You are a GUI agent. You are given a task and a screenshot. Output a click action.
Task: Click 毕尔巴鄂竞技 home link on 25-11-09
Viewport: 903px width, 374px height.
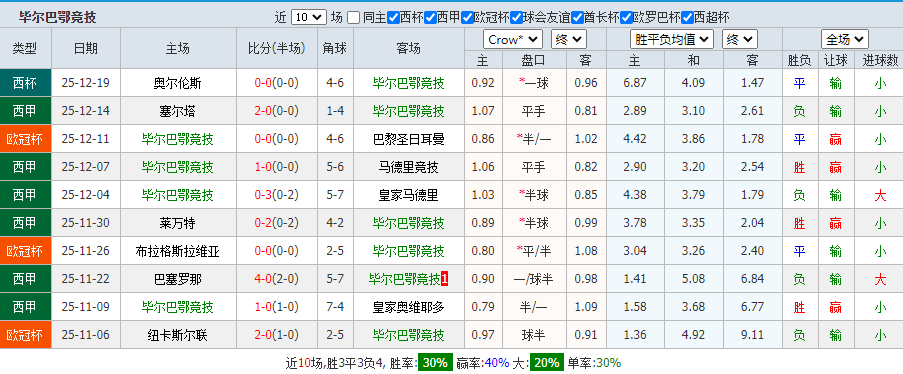click(x=177, y=307)
